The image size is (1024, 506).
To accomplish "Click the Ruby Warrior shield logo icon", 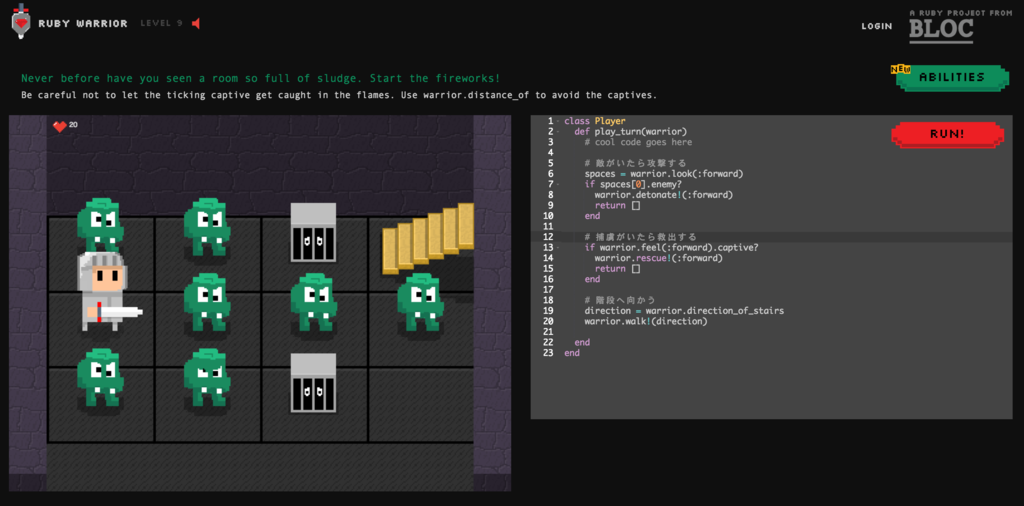I will (22, 22).
